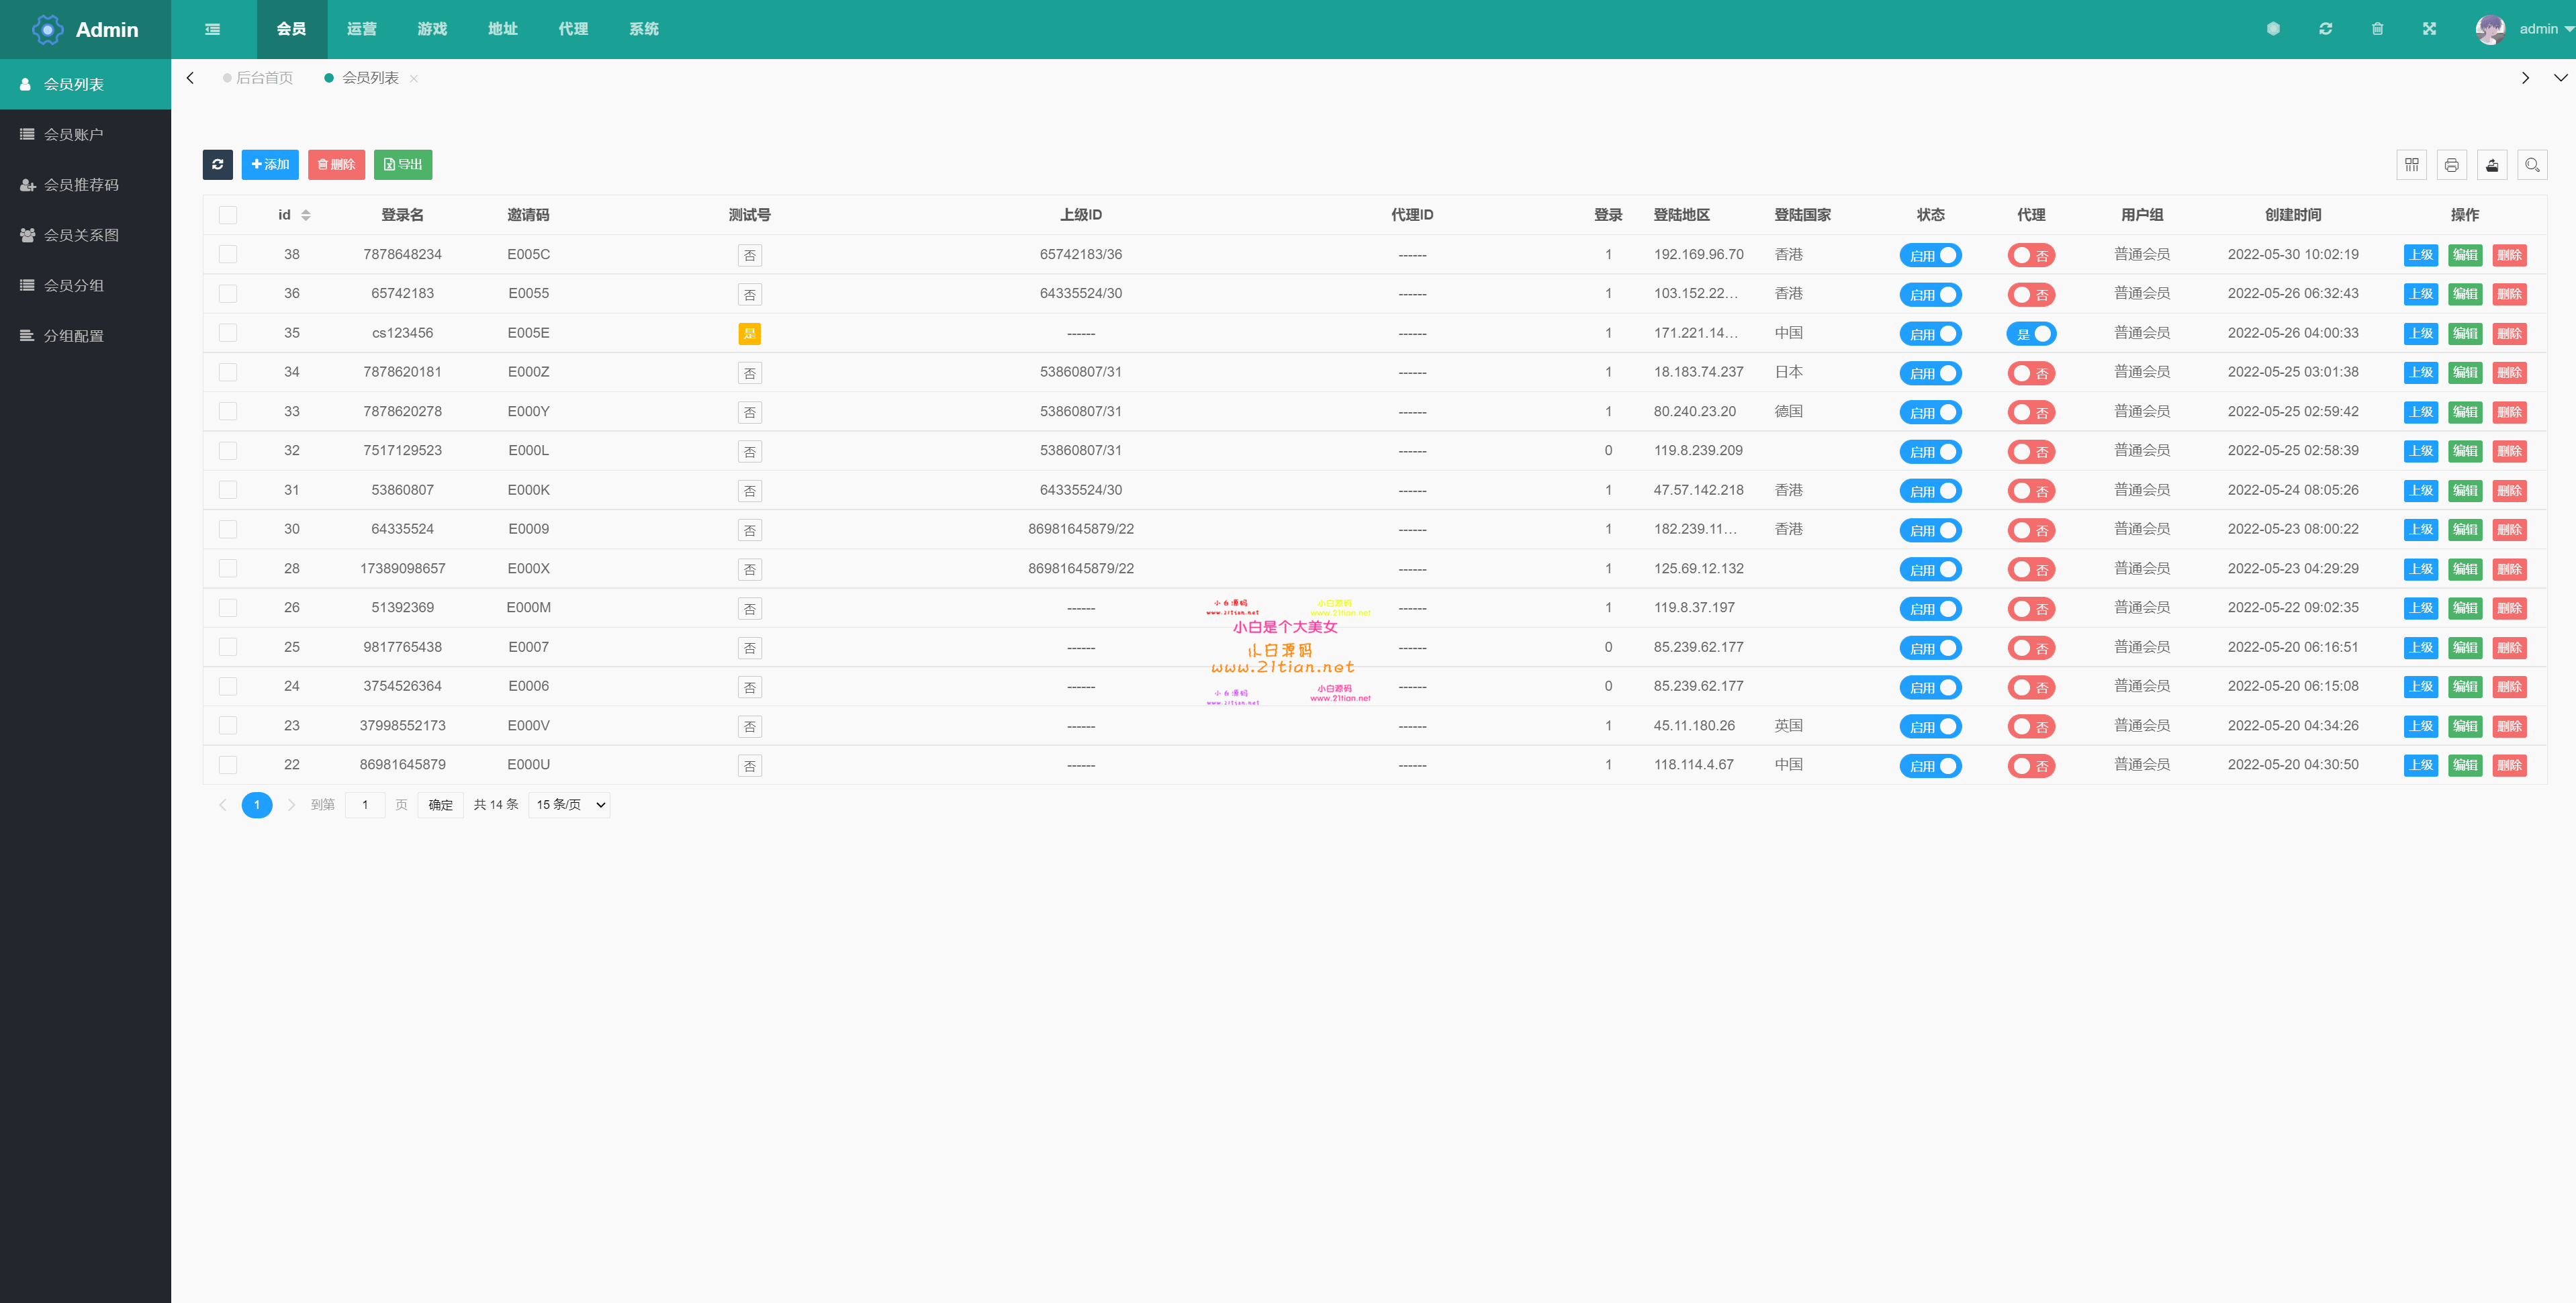Click the blue 添加 button
The width and height of the screenshot is (2576, 1303).
pos(270,164)
